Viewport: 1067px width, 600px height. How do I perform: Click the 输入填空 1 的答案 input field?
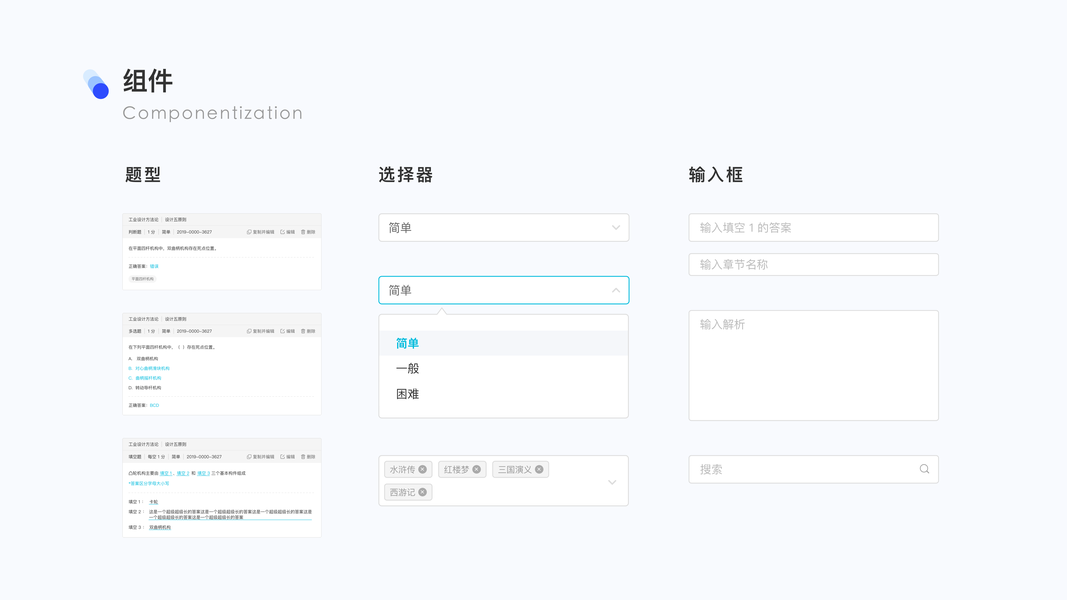point(813,228)
